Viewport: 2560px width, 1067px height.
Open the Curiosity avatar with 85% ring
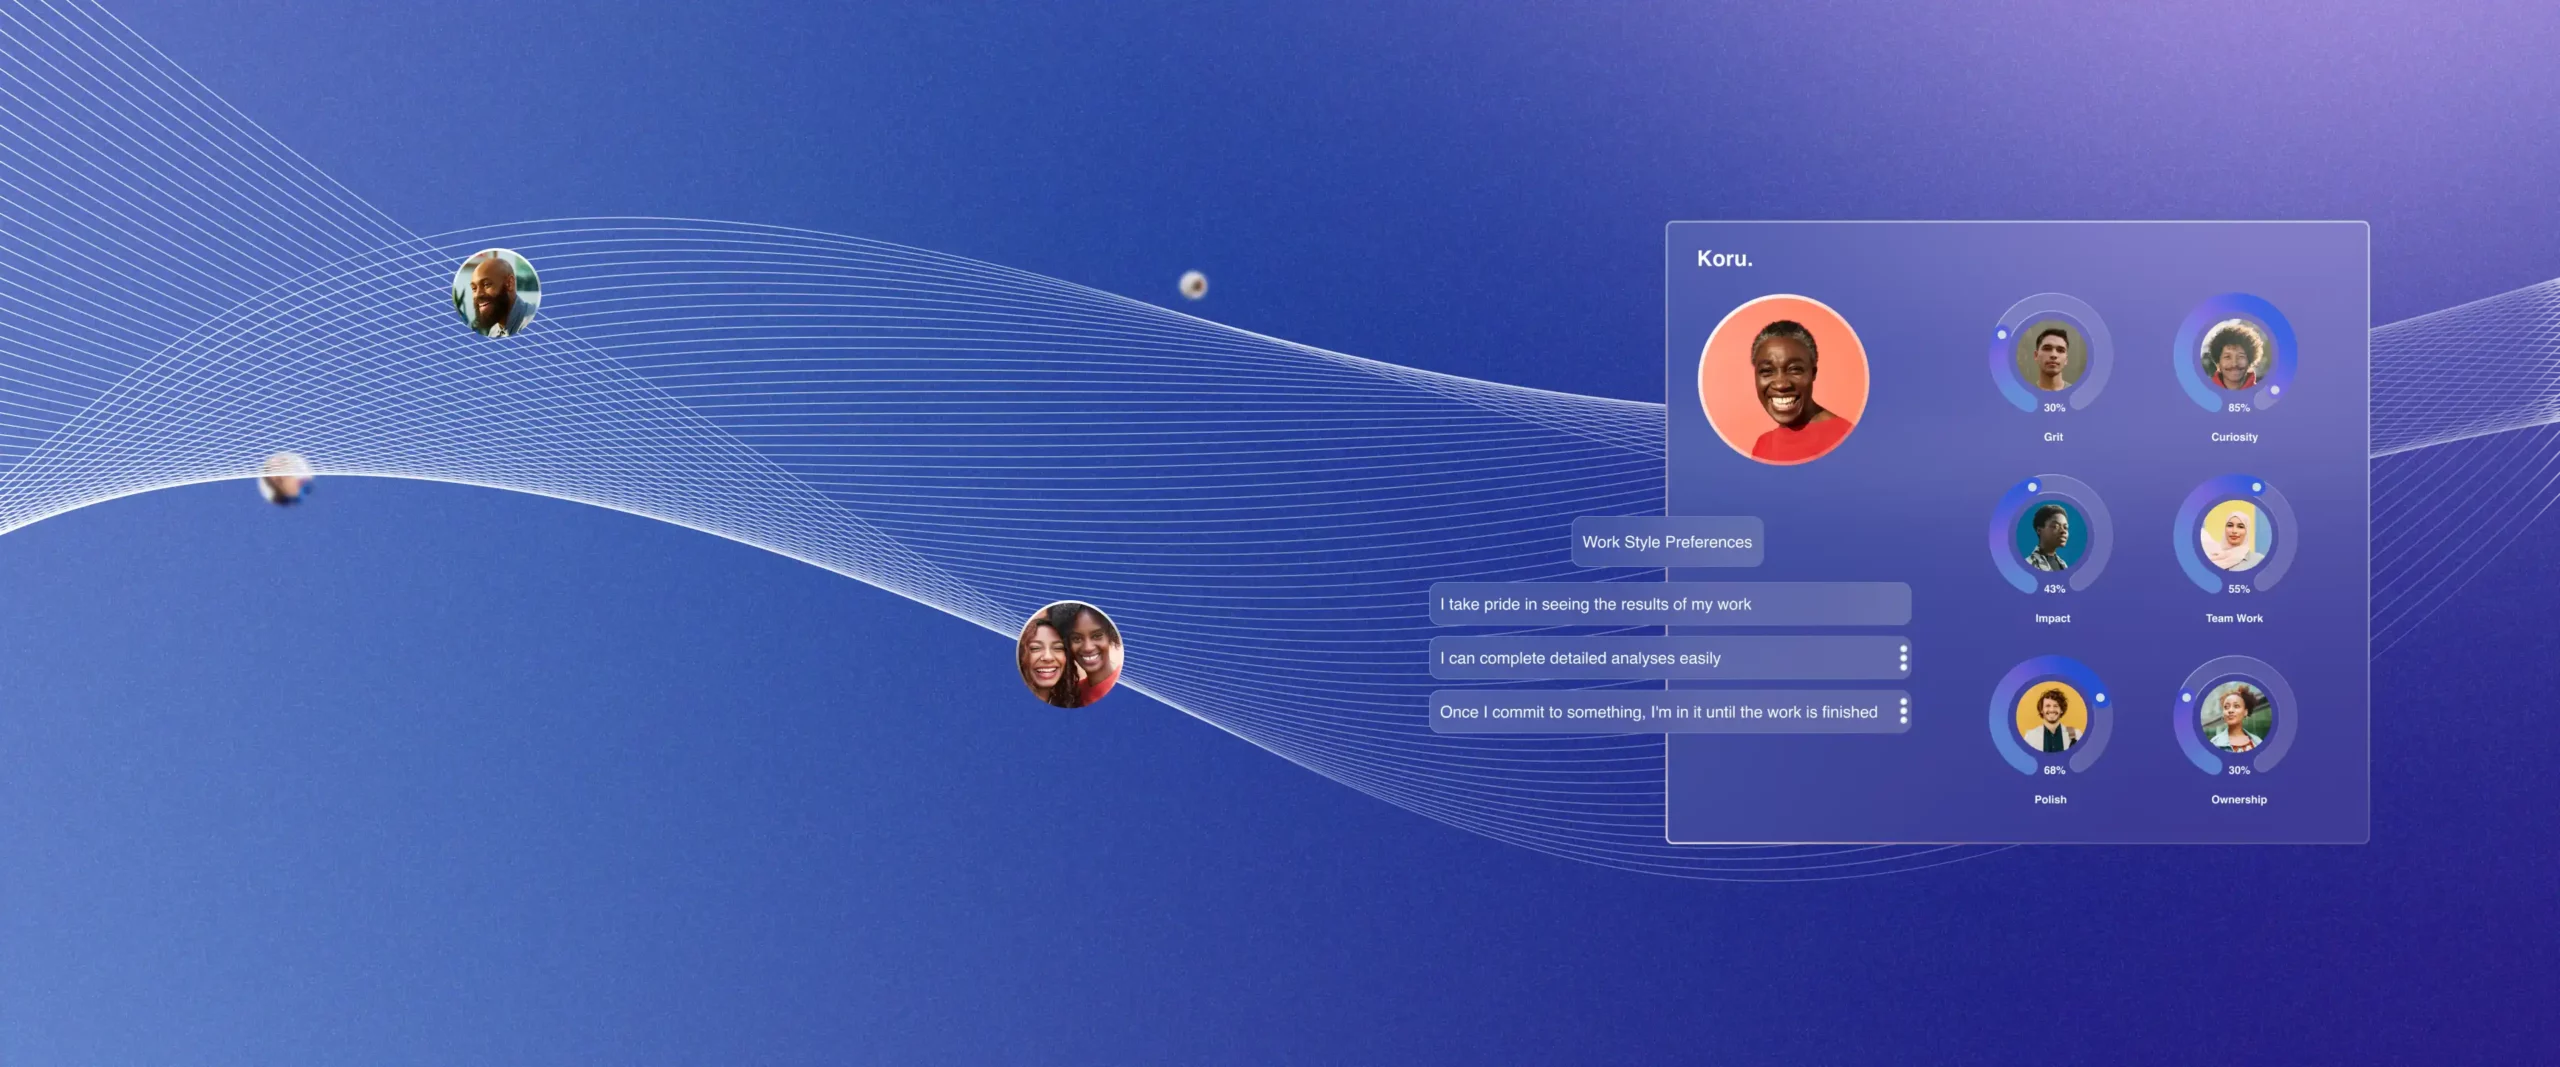[2235, 354]
